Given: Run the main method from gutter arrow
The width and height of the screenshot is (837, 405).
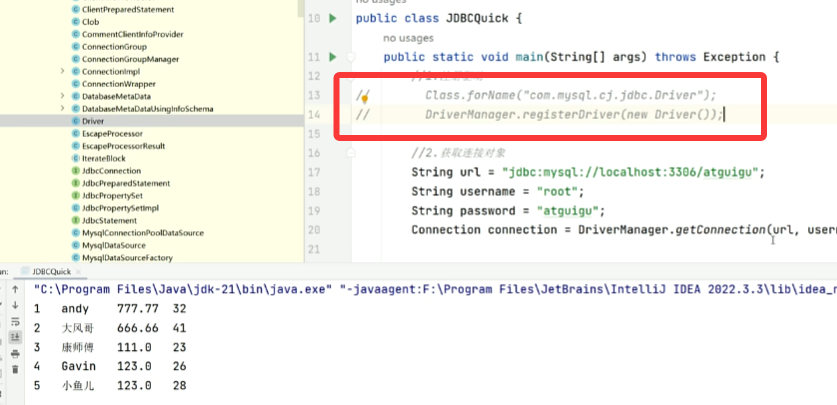Looking at the screenshot, I should (x=333, y=57).
